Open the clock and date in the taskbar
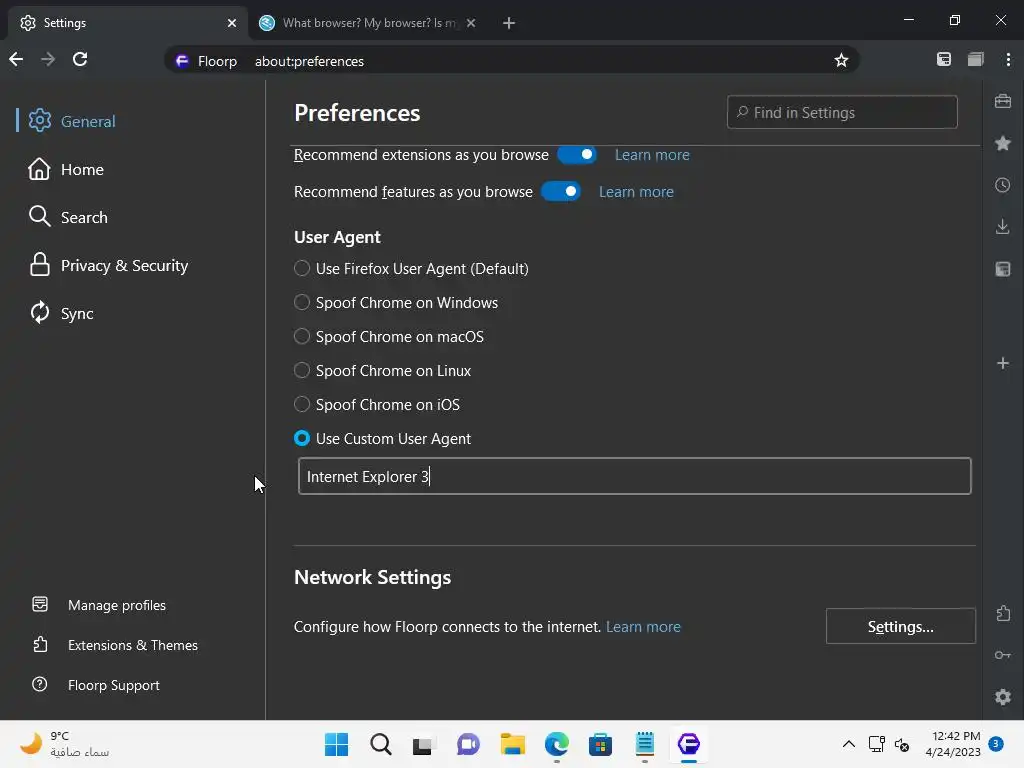Viewport: 1024px width, 768px height. click(953, 744)
